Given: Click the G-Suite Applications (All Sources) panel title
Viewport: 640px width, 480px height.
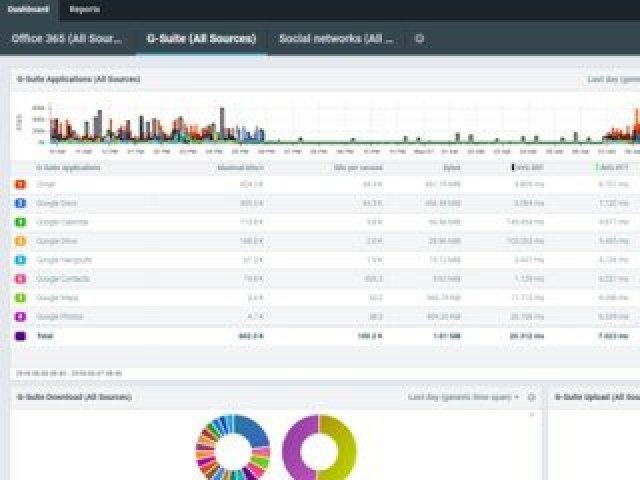Looking at the screenshot, I should coord(78,79).
